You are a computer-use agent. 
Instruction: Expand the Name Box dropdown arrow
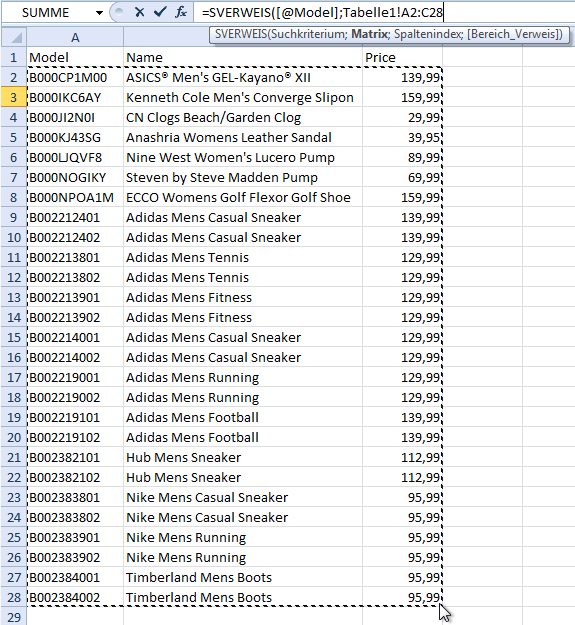tap(99, 13)
